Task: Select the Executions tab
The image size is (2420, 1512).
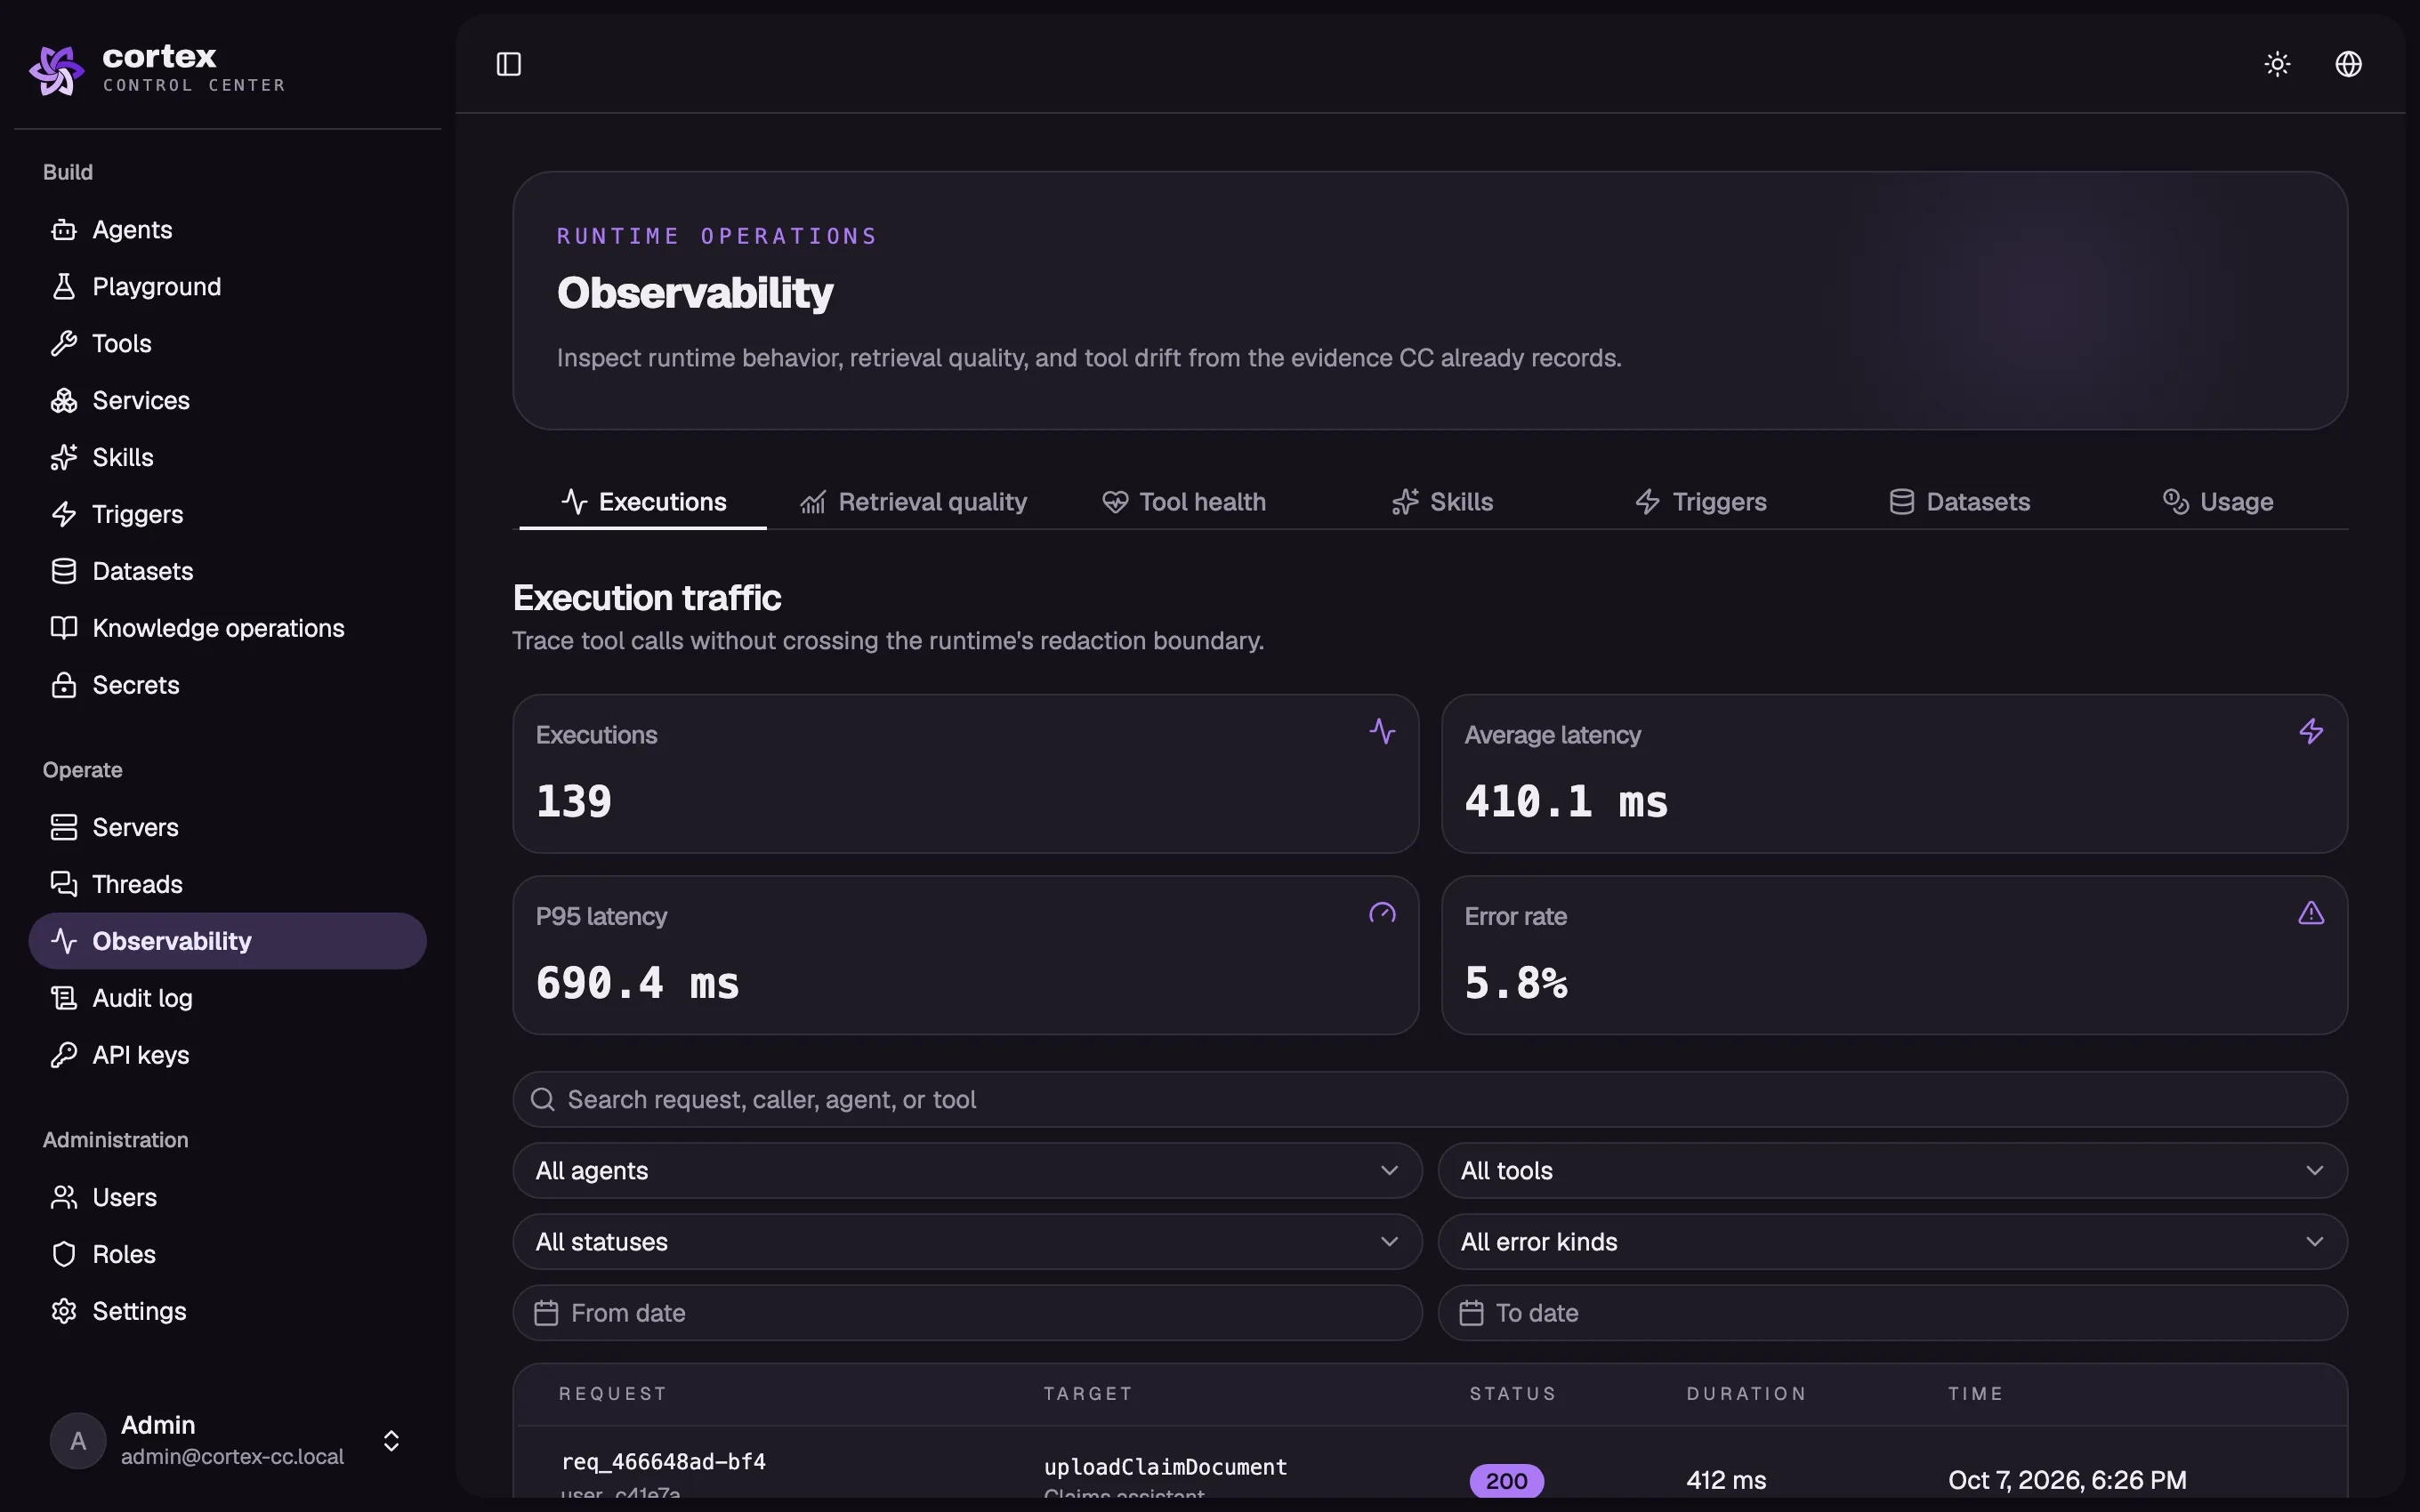Action: [x=643, y=503]
